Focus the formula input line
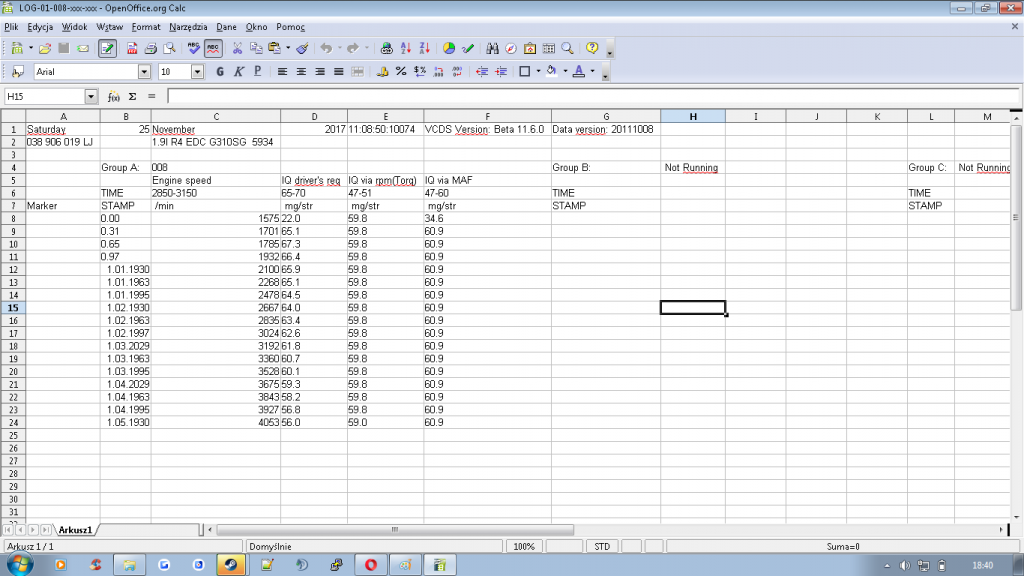 (593, 97)
